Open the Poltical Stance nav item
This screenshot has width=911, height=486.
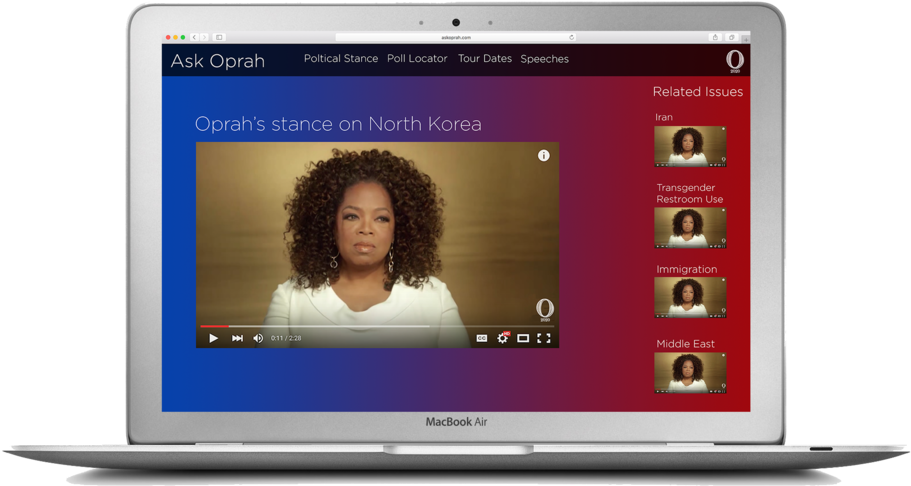(x=340, y=59)
